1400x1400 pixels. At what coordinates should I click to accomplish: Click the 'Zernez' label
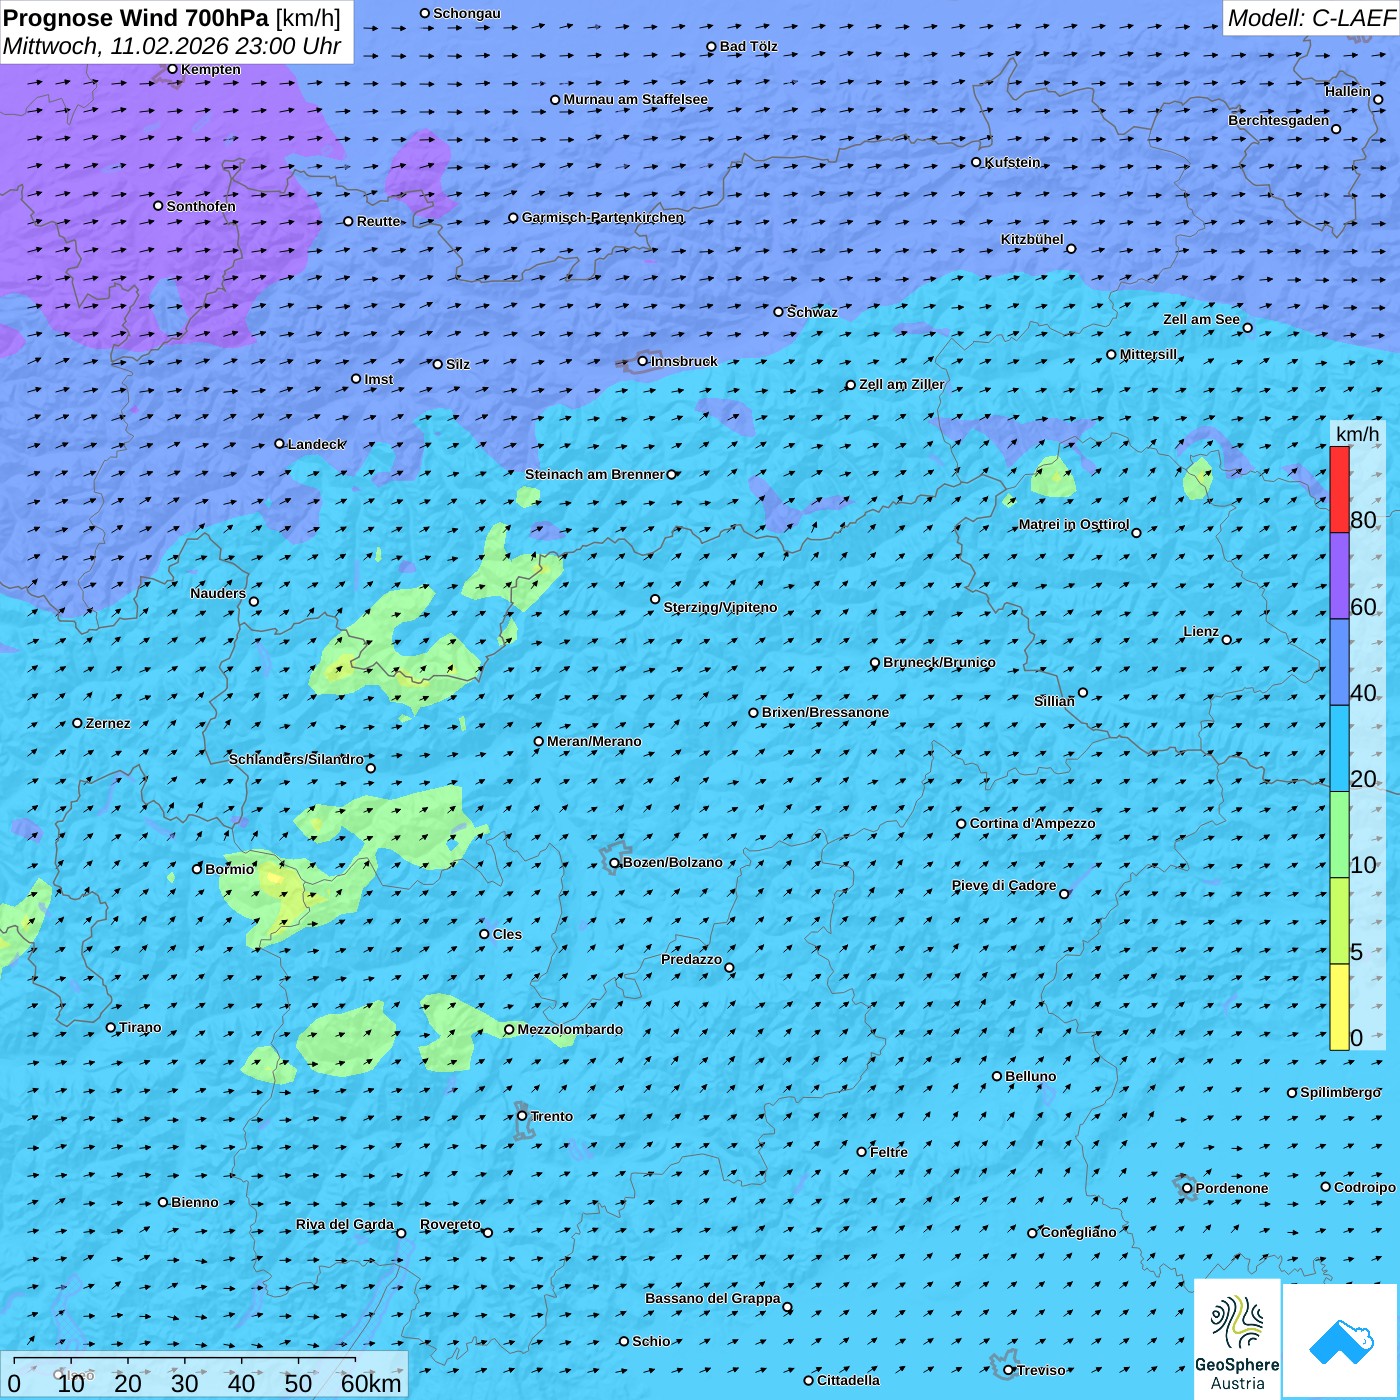(x=108, y=723)
